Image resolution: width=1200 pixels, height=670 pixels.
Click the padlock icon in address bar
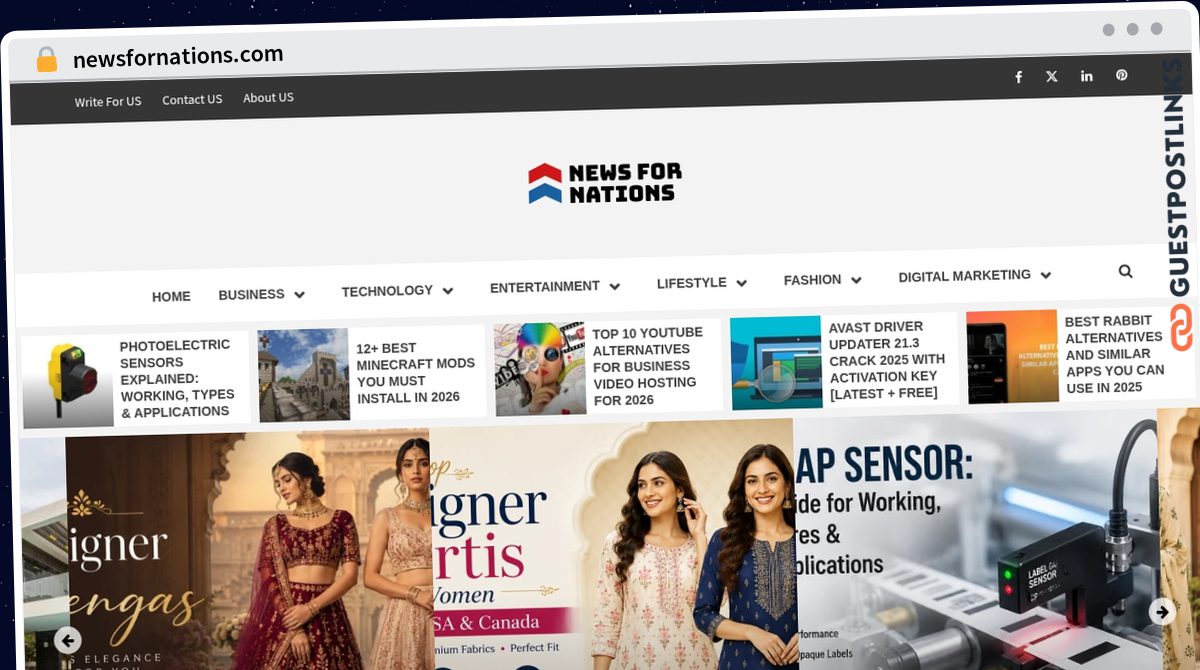[x=47, y=60]
